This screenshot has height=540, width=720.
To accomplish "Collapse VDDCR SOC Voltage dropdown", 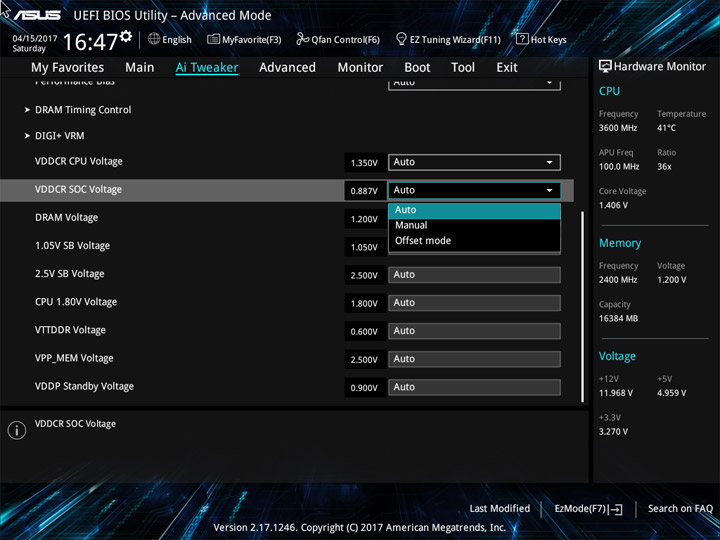I will pos(474,190).
